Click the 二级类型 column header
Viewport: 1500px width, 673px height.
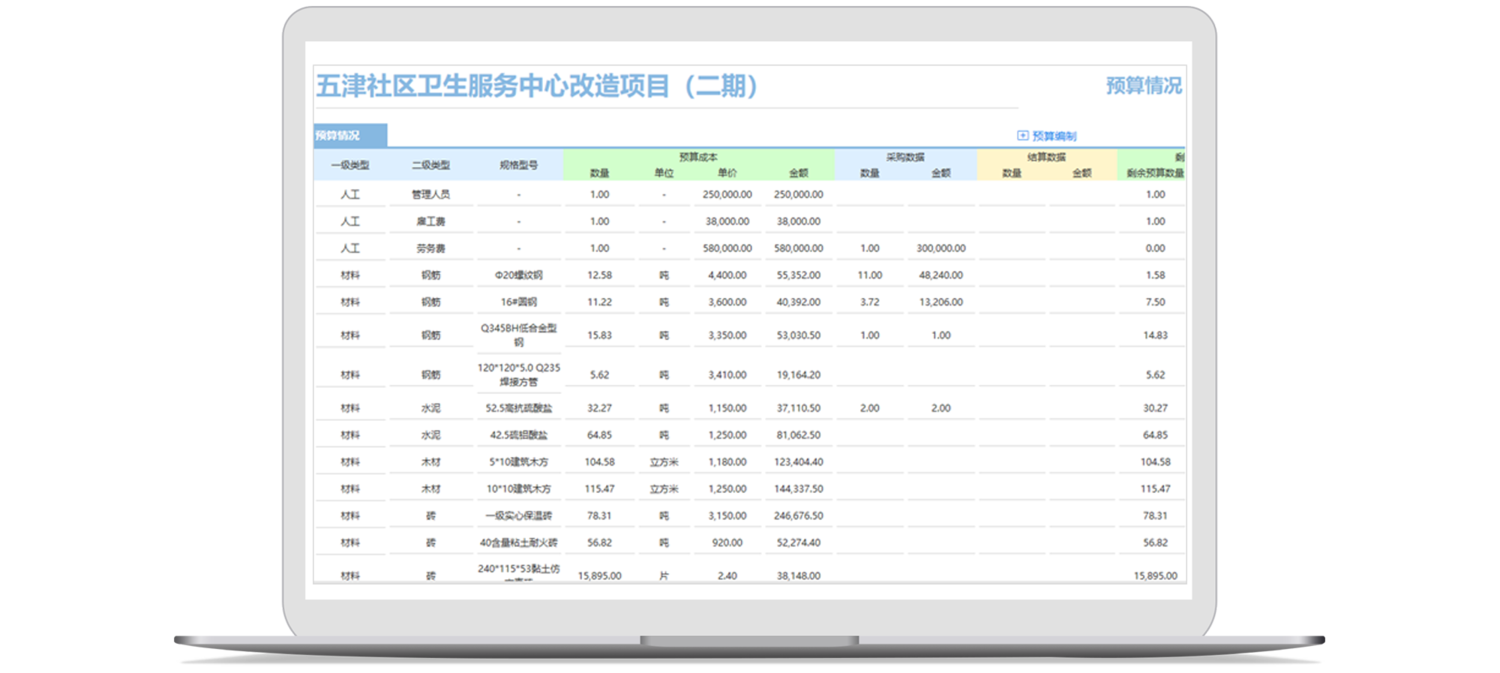[x=431, y=165]
